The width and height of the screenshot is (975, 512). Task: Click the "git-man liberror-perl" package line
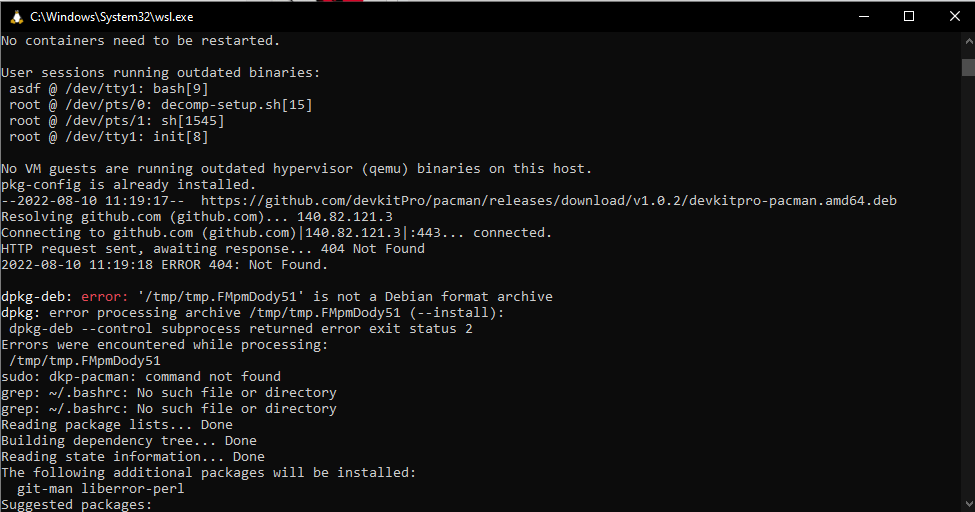pos(100,489)
